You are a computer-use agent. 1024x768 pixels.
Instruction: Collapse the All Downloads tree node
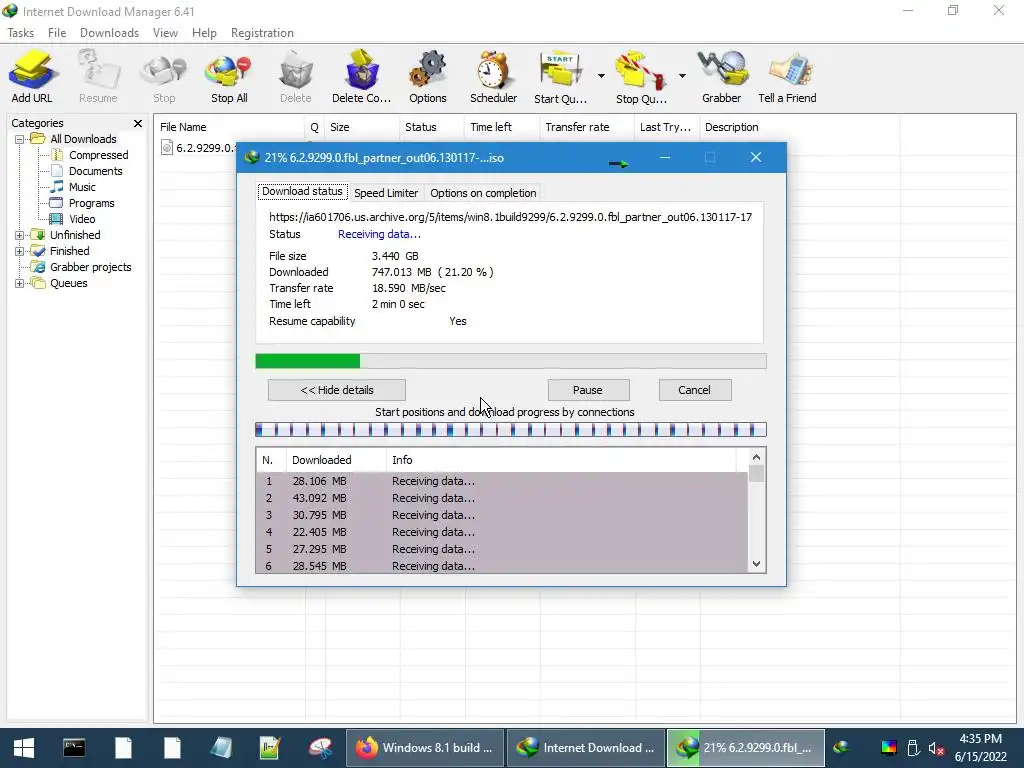[x=20, y=139]
